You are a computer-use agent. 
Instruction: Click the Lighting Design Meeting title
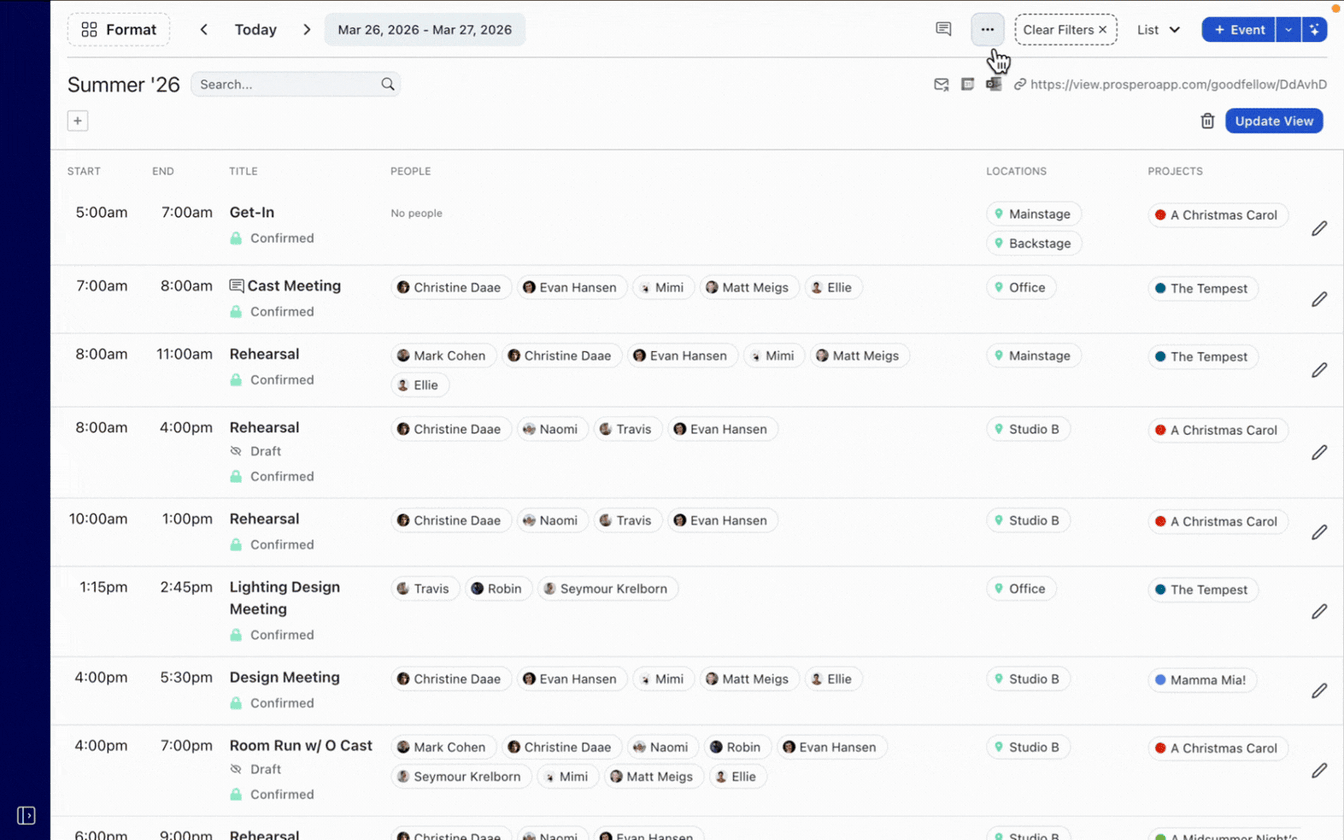pos(285,598)
